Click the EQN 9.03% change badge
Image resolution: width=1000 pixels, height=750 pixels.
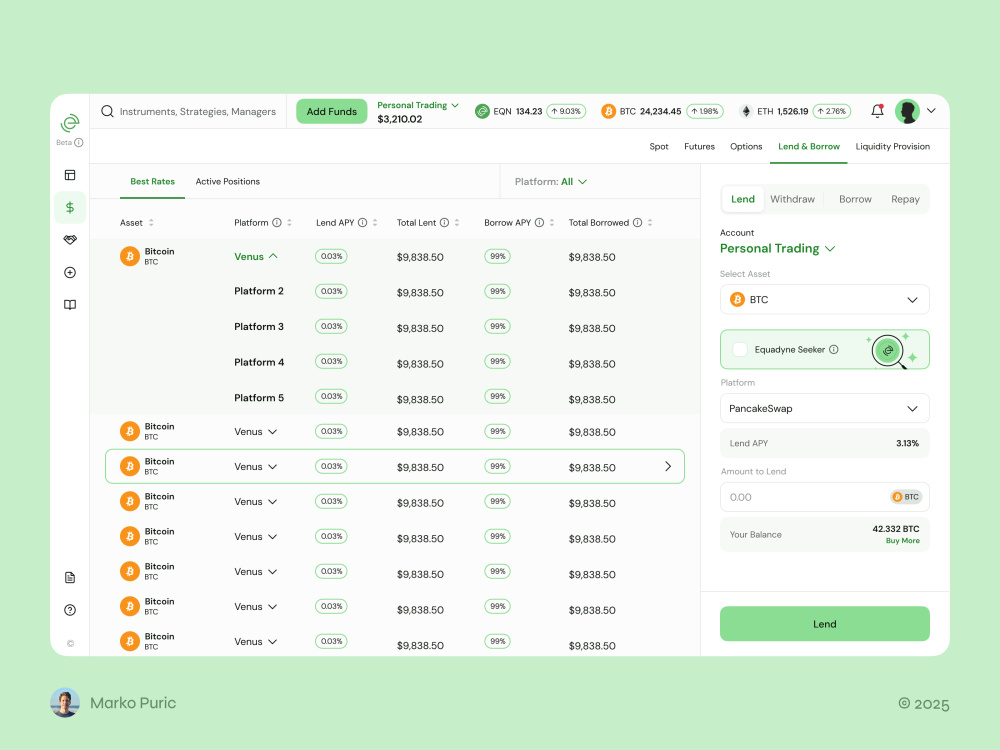(566, 112)
